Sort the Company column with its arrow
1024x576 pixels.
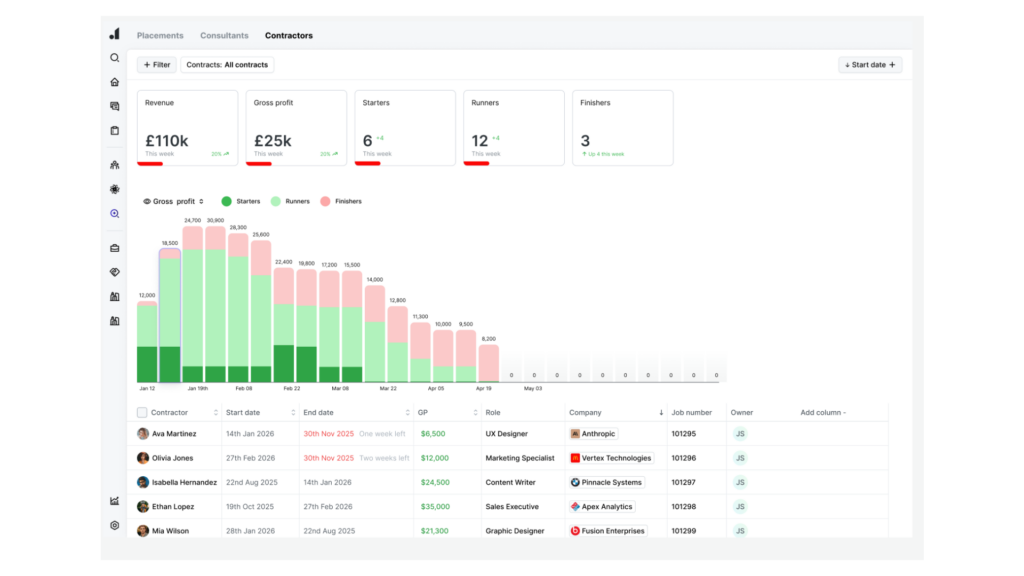point(661,413)
